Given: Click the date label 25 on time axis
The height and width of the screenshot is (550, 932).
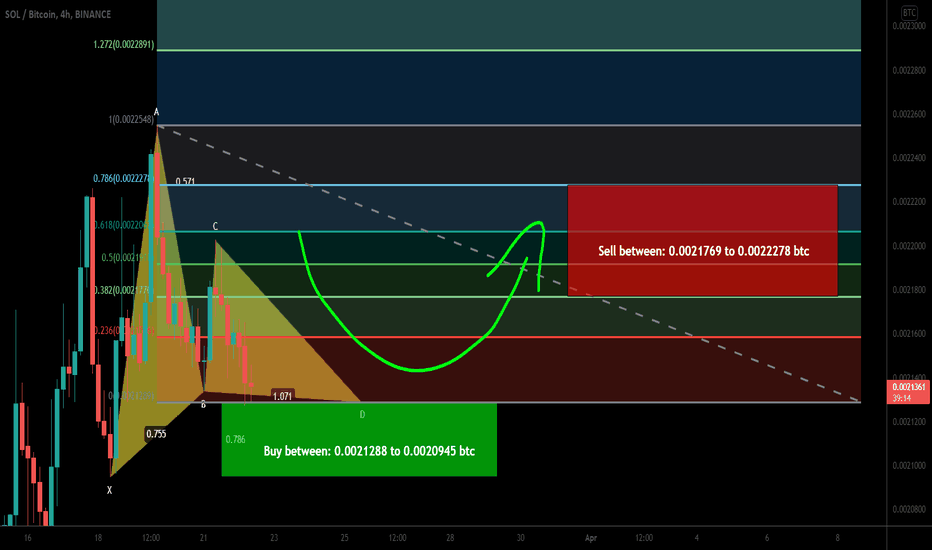Looking at the screenshot, I should pyautogui.click(x=345, y=538).
